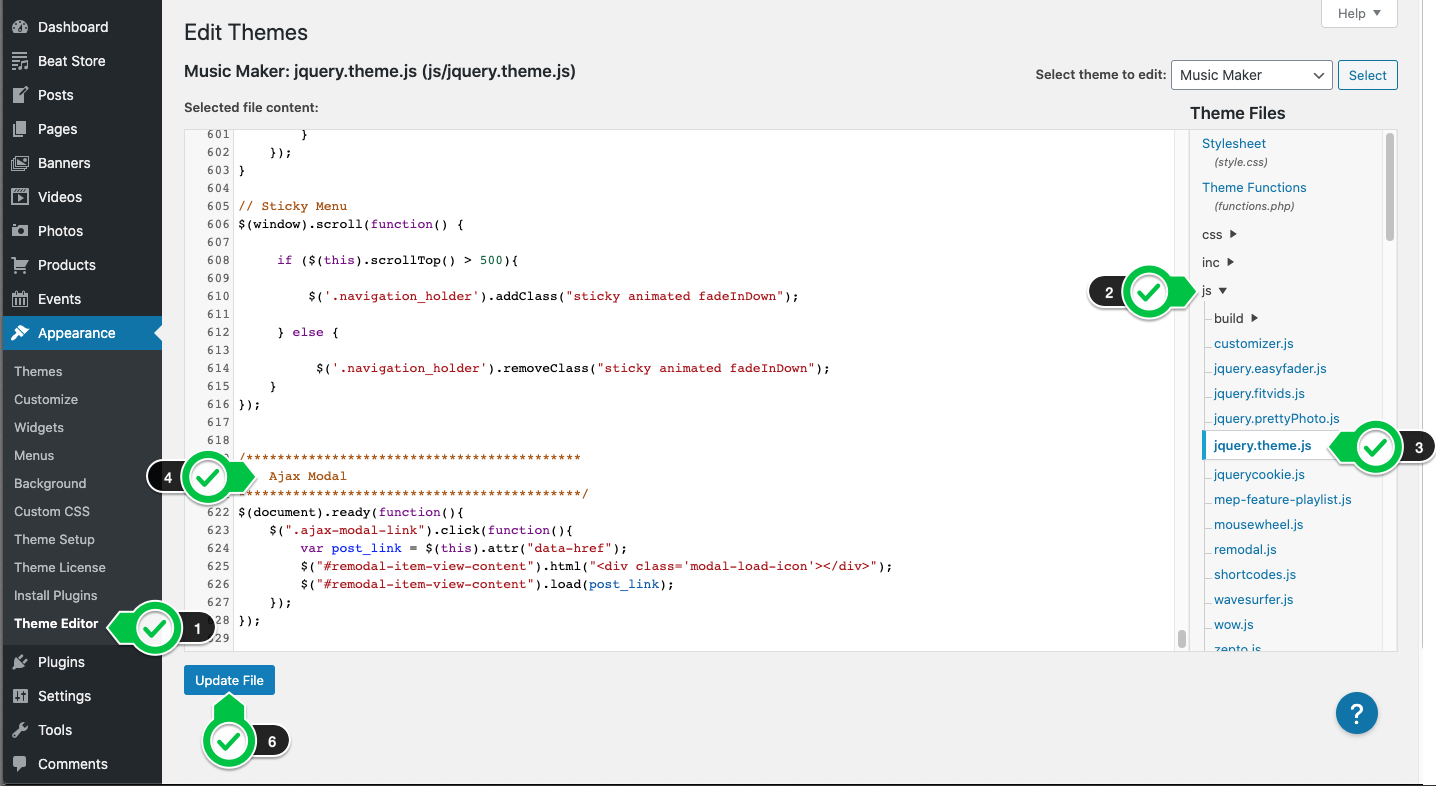The height and width of the screenshot is (786, 1436).
Task: Open wow.js file
Action: click(x=1234, y=624)
